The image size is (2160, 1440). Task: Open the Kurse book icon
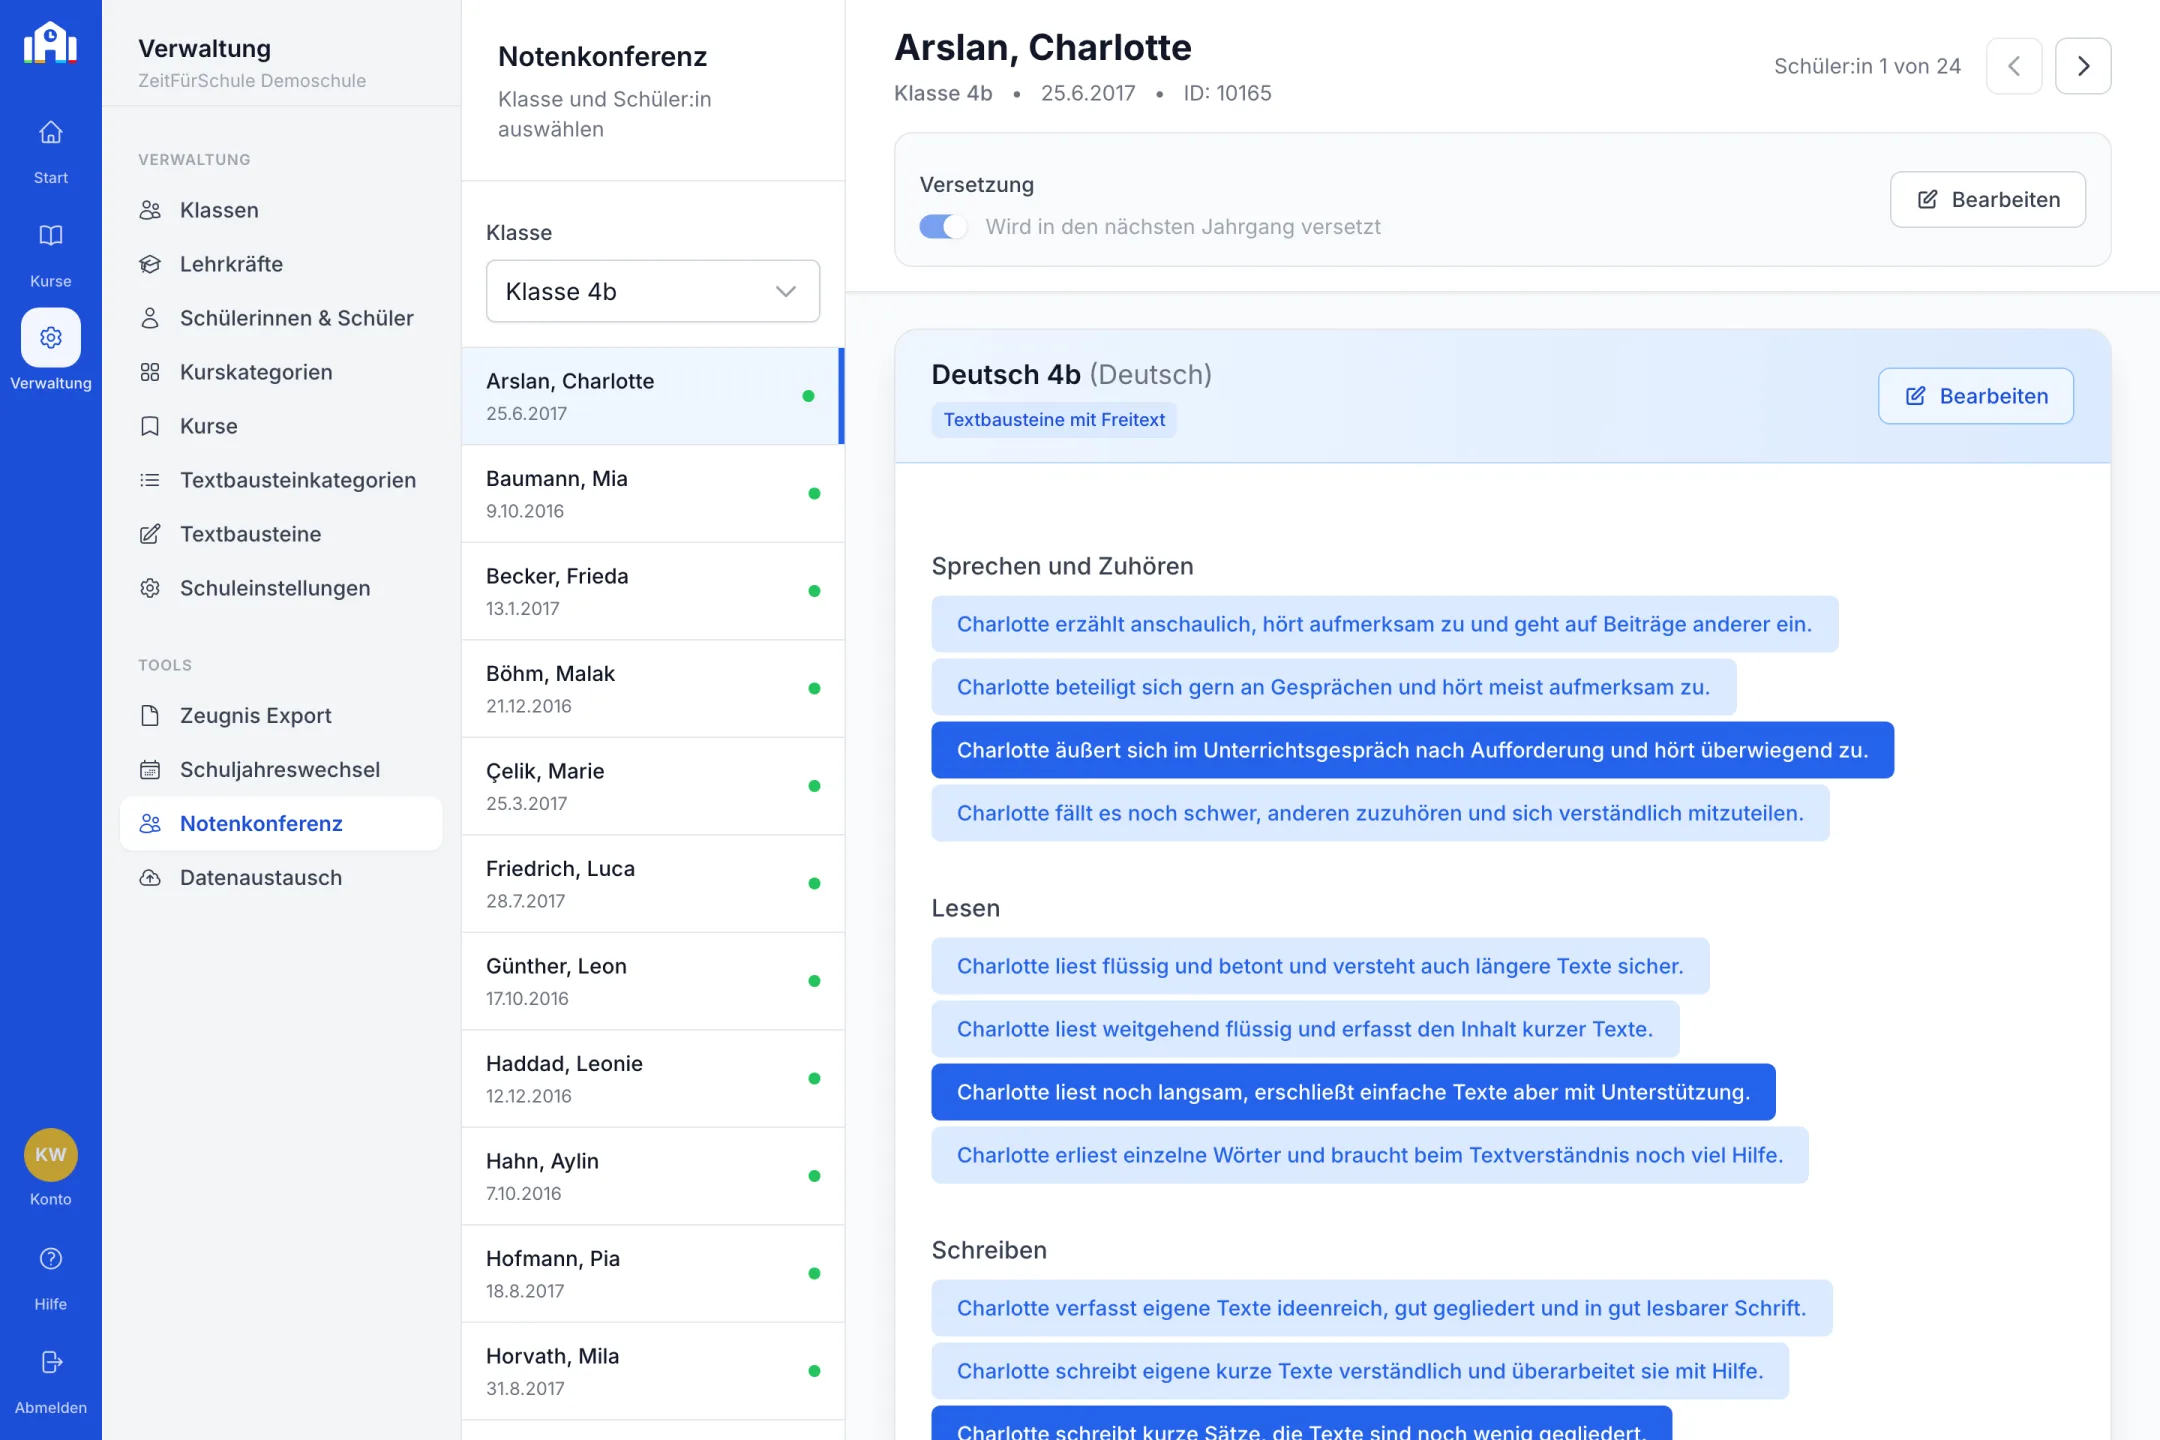pos(50,235)
